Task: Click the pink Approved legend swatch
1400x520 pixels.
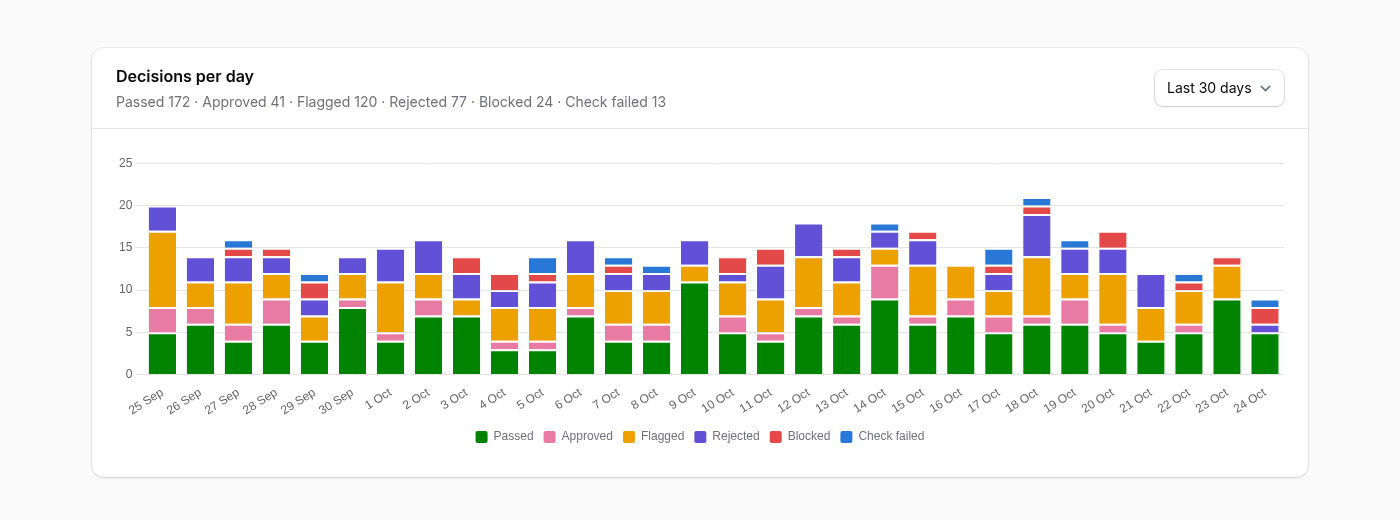Action: pos(549,436)
